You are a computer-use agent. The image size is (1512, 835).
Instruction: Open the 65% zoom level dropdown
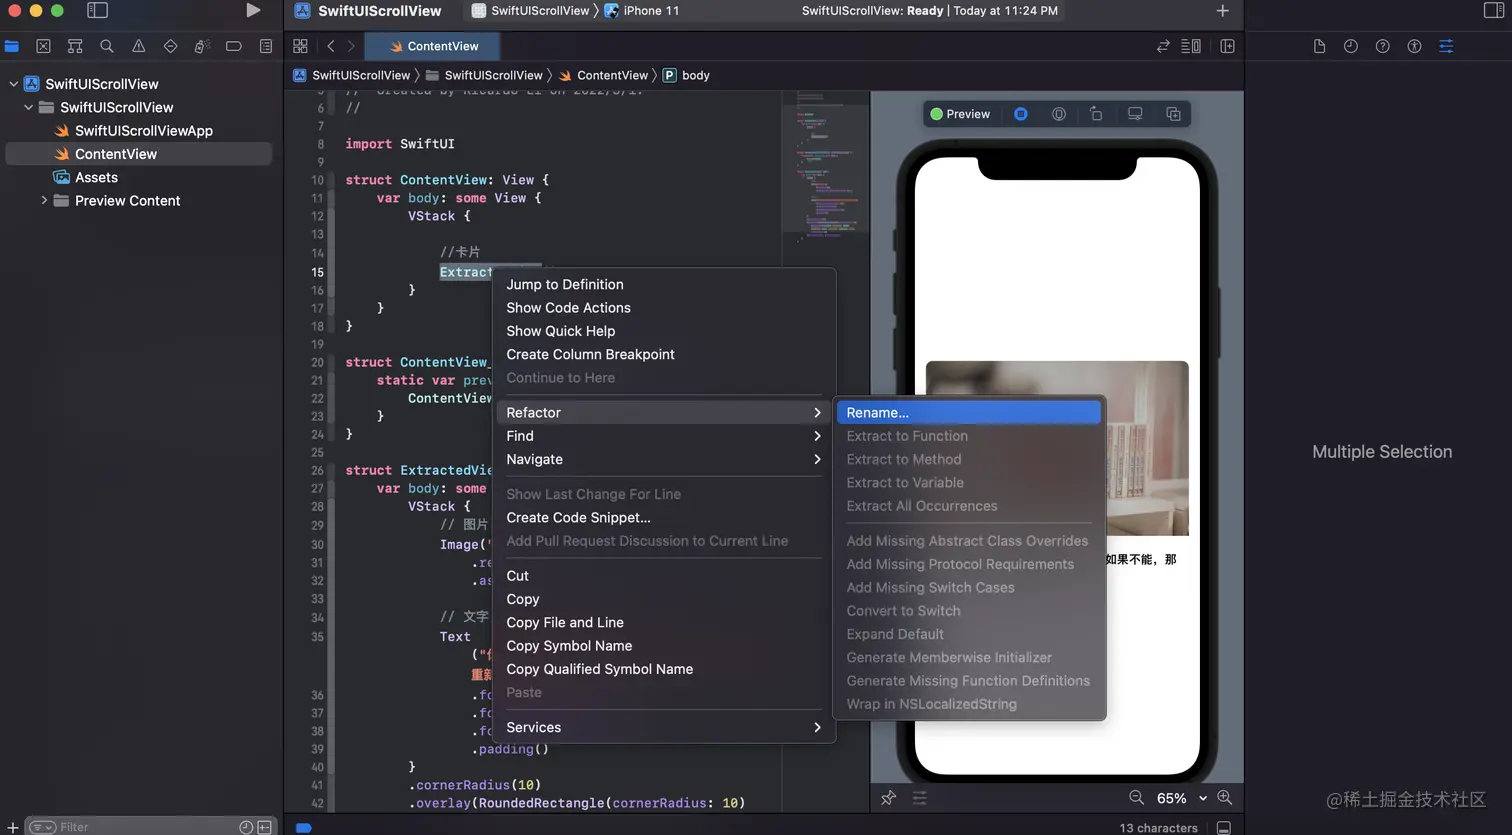(x=1182, y=798)
